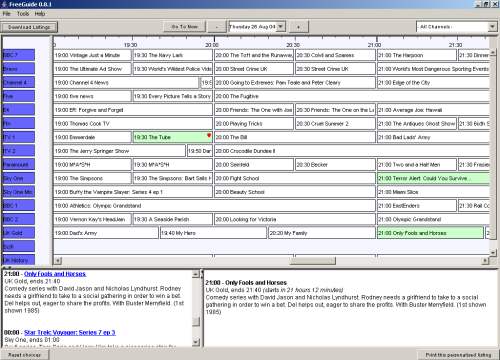Click the horizontal scrollbar thumb
The width and height of the screenshot is (500, 360).
click(x=312, y=260)
